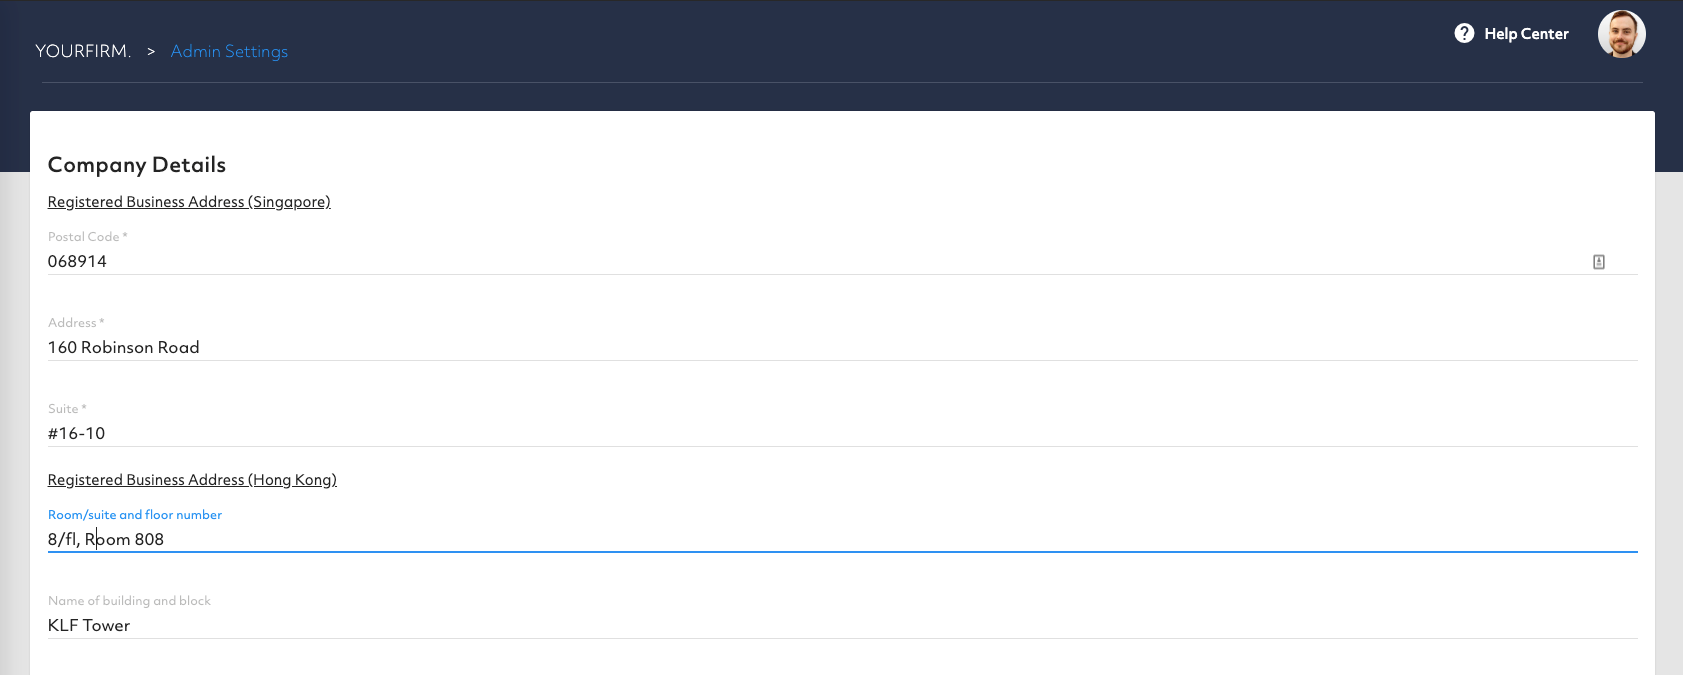
Task: Click the YOURFIRM. logo
Action: point(83,51)
